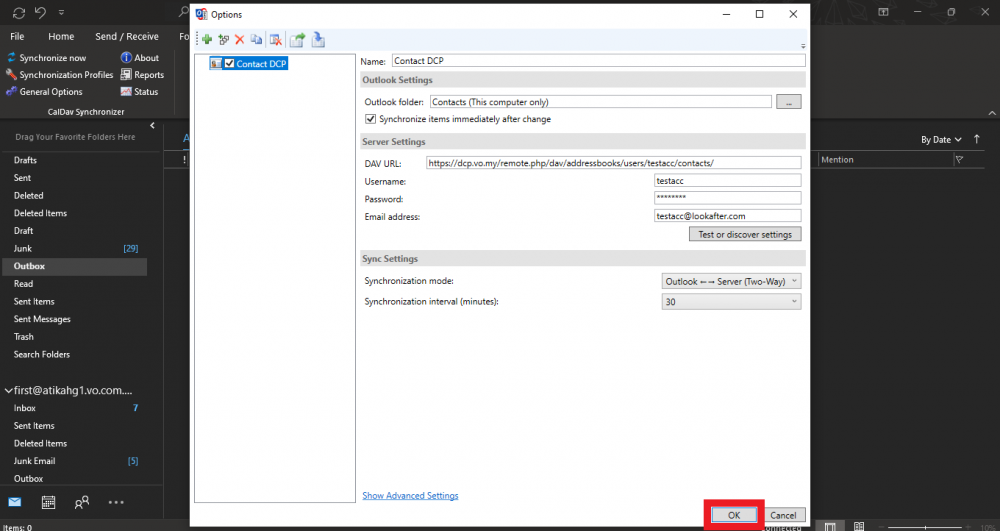
Task: Click the red X delete profile icon
Action: pos(239,40)
